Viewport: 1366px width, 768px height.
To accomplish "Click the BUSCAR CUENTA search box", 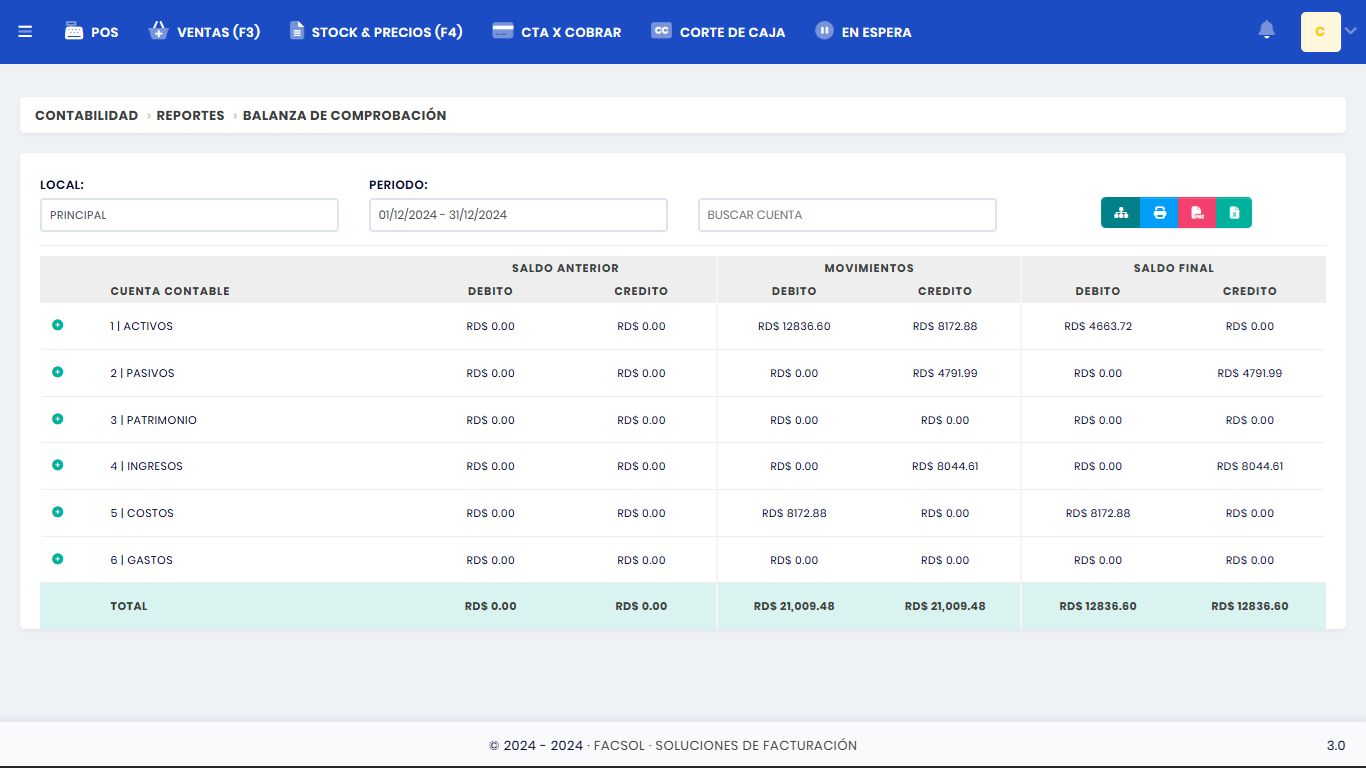I will 846,215.
